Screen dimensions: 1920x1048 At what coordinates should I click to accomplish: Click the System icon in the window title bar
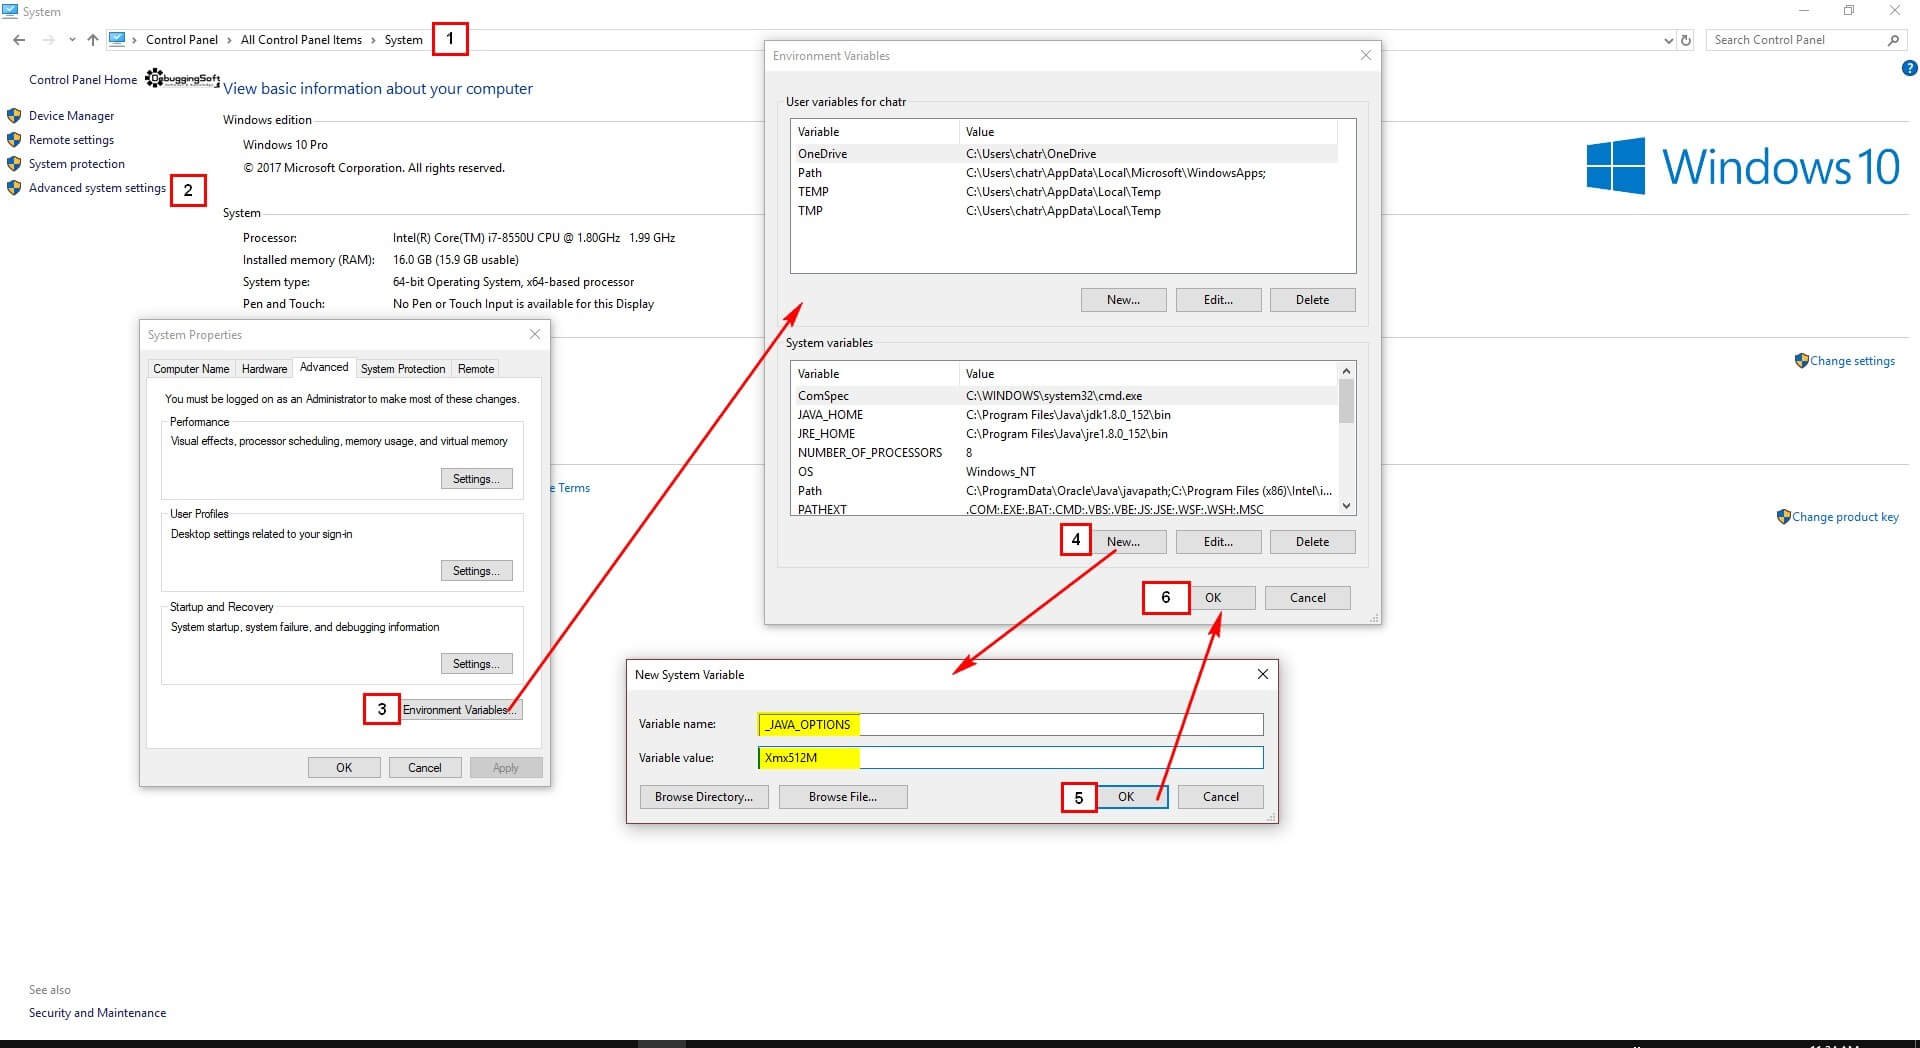pos(10,11)
